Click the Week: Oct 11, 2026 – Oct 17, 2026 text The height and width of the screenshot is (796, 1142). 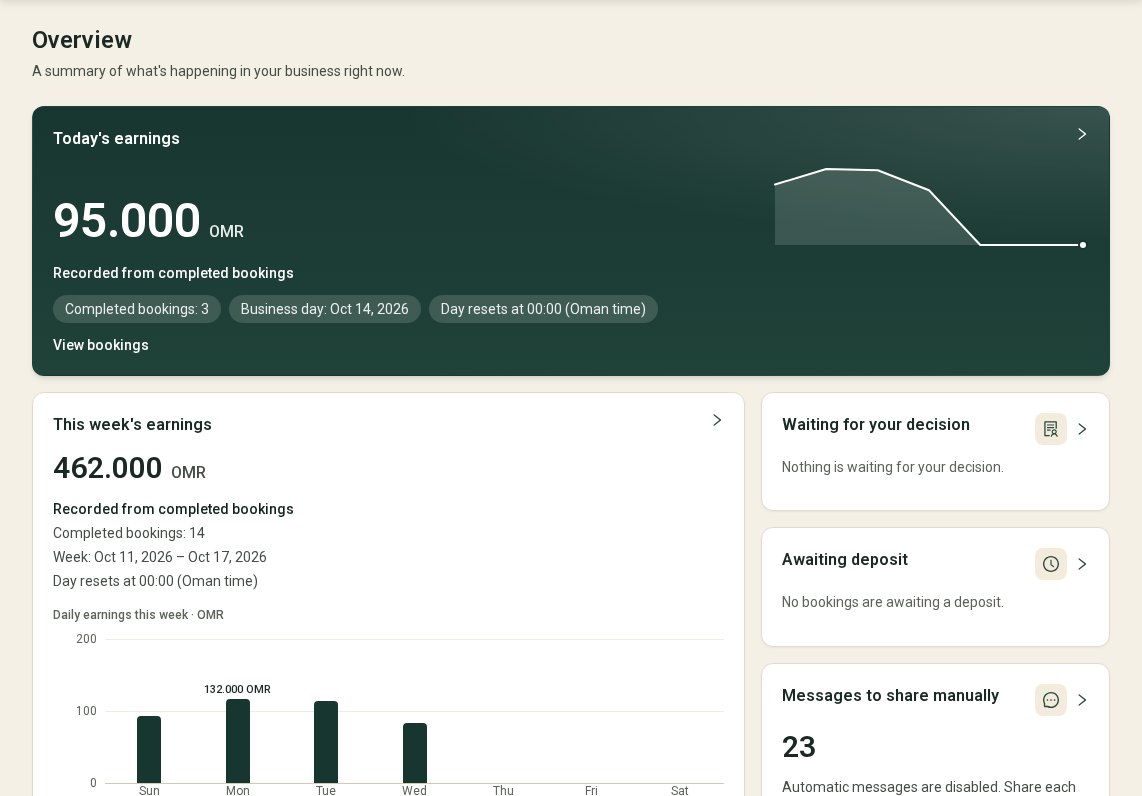pos(160,557)
